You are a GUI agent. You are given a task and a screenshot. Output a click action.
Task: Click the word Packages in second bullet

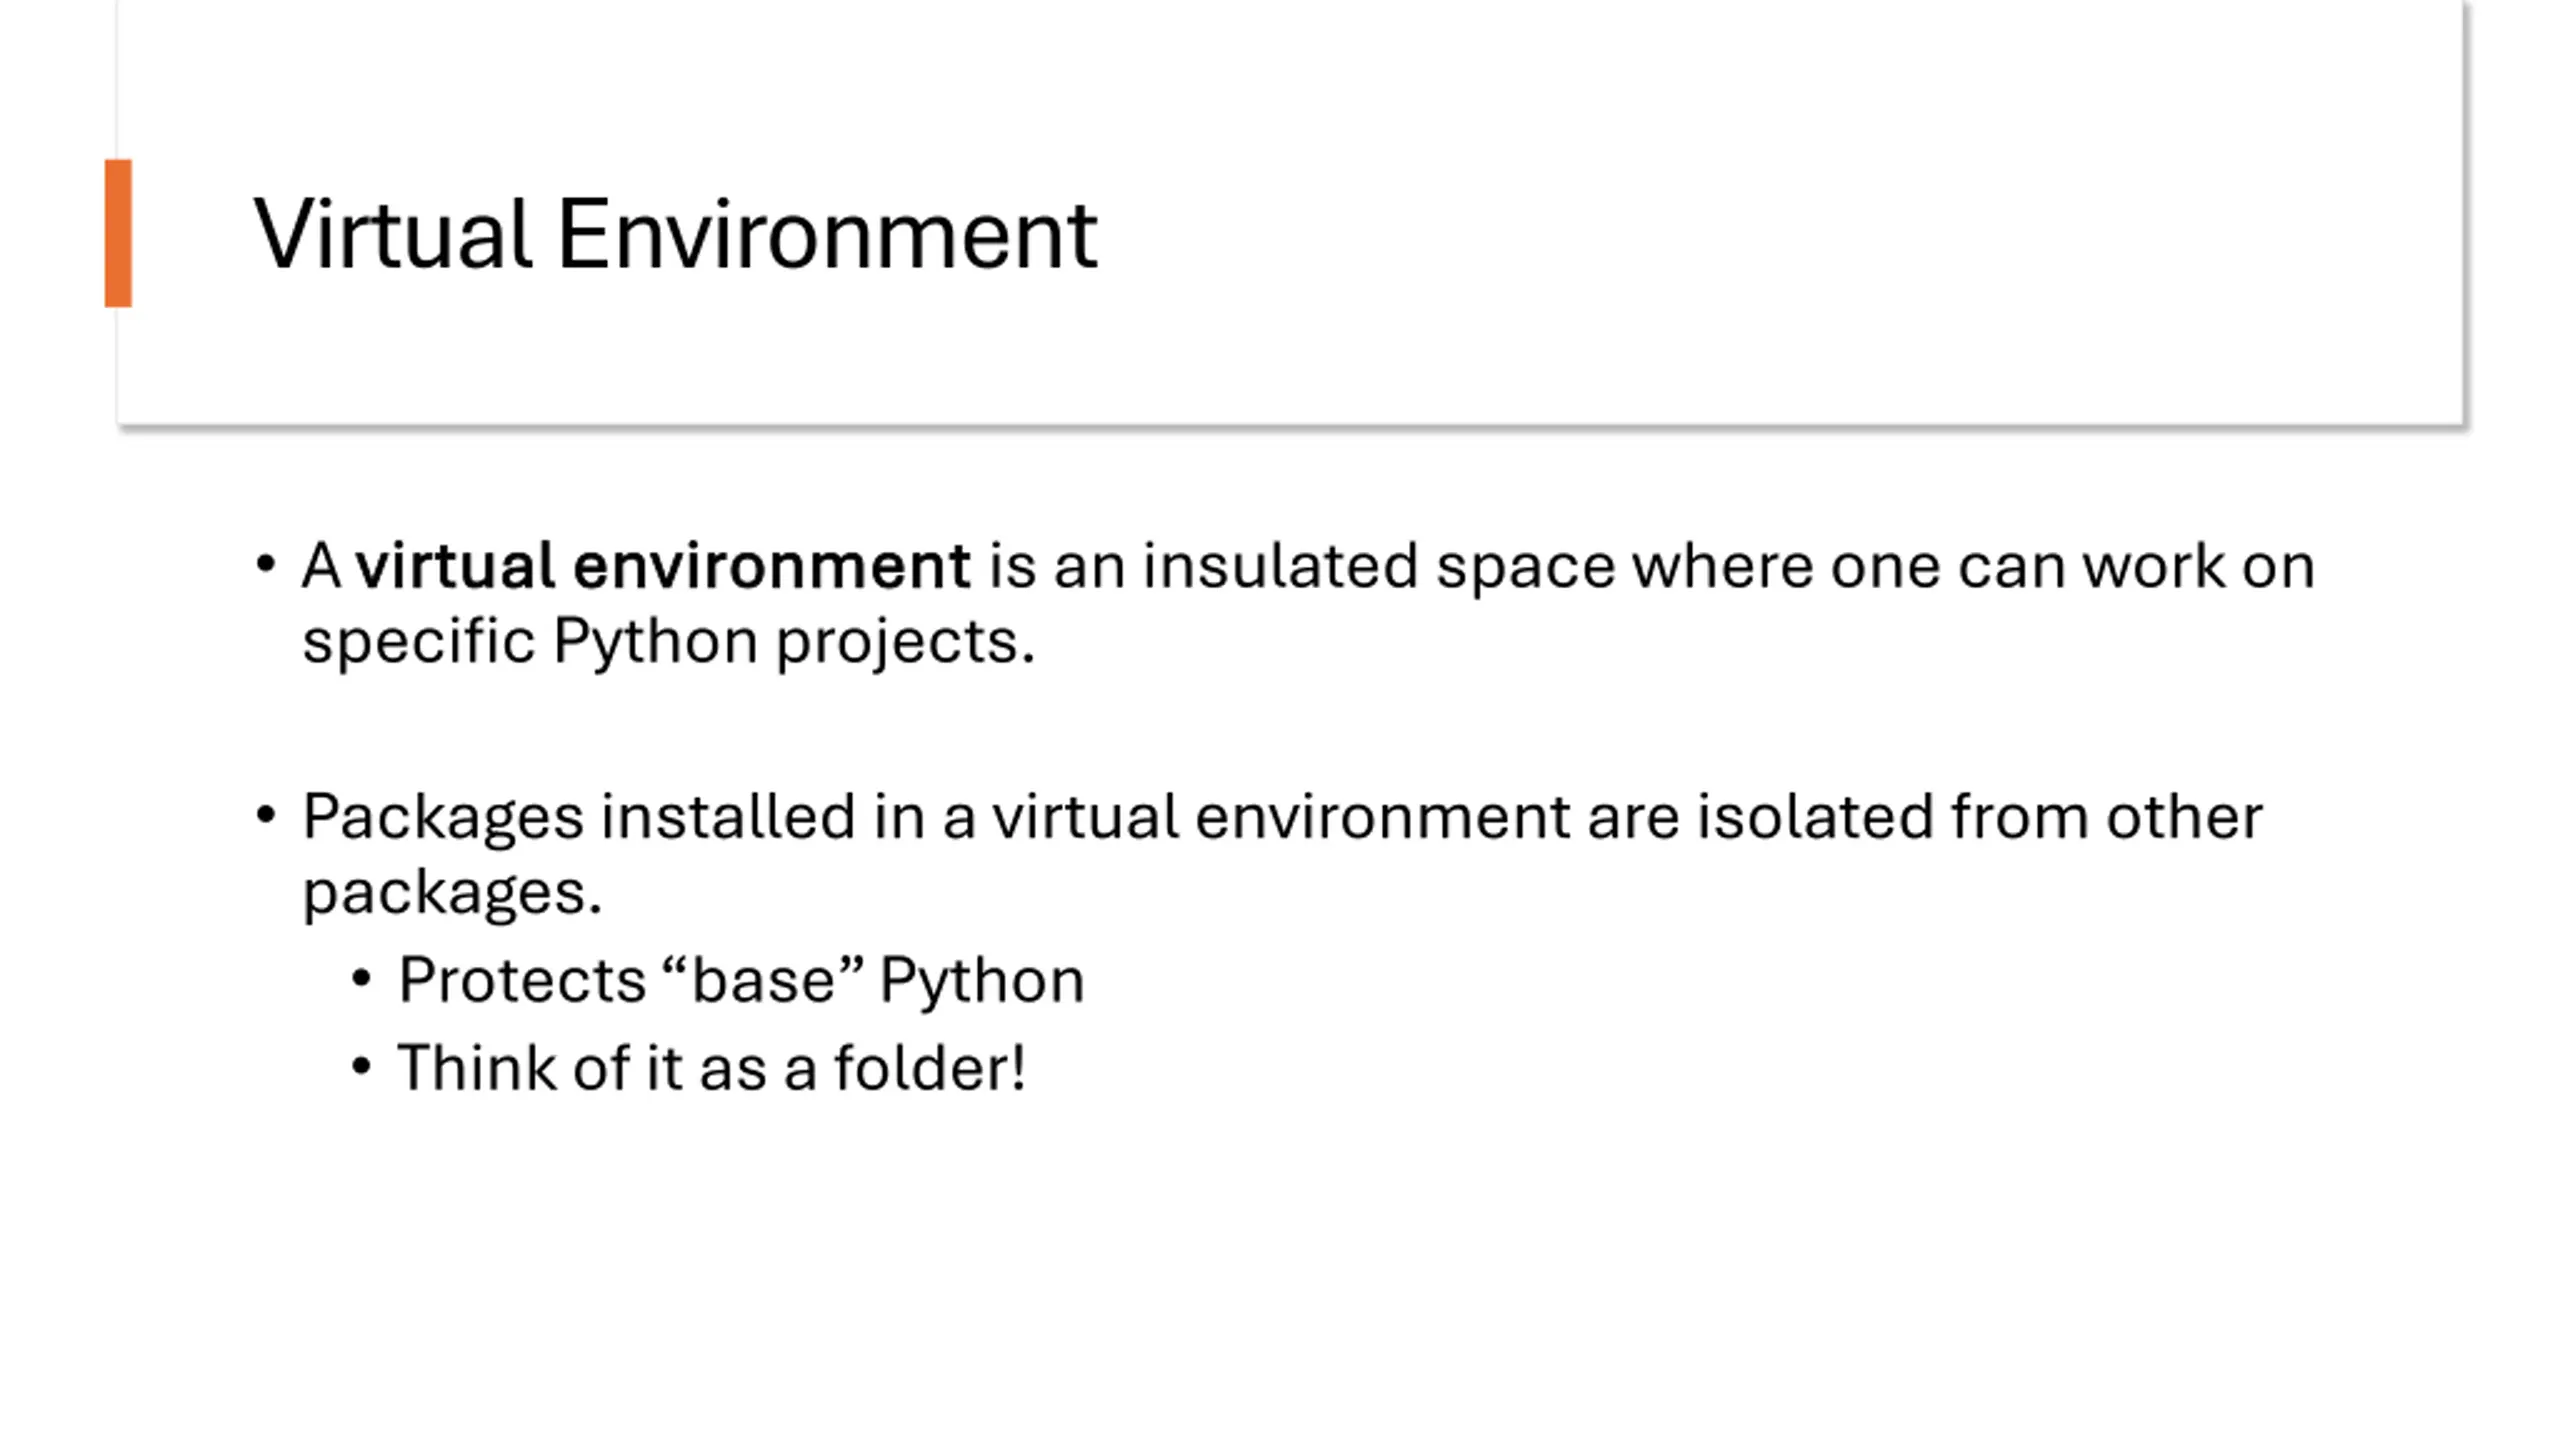point(442,819)
